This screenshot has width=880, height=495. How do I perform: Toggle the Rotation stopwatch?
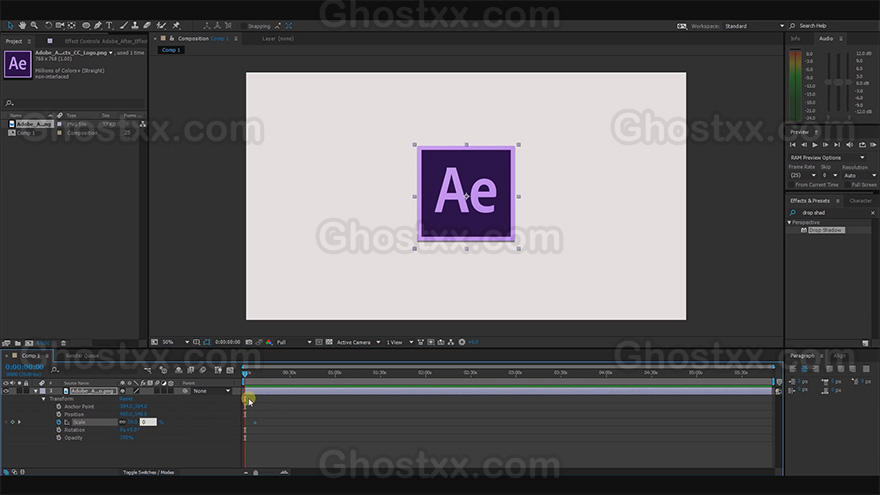[58, 430]
